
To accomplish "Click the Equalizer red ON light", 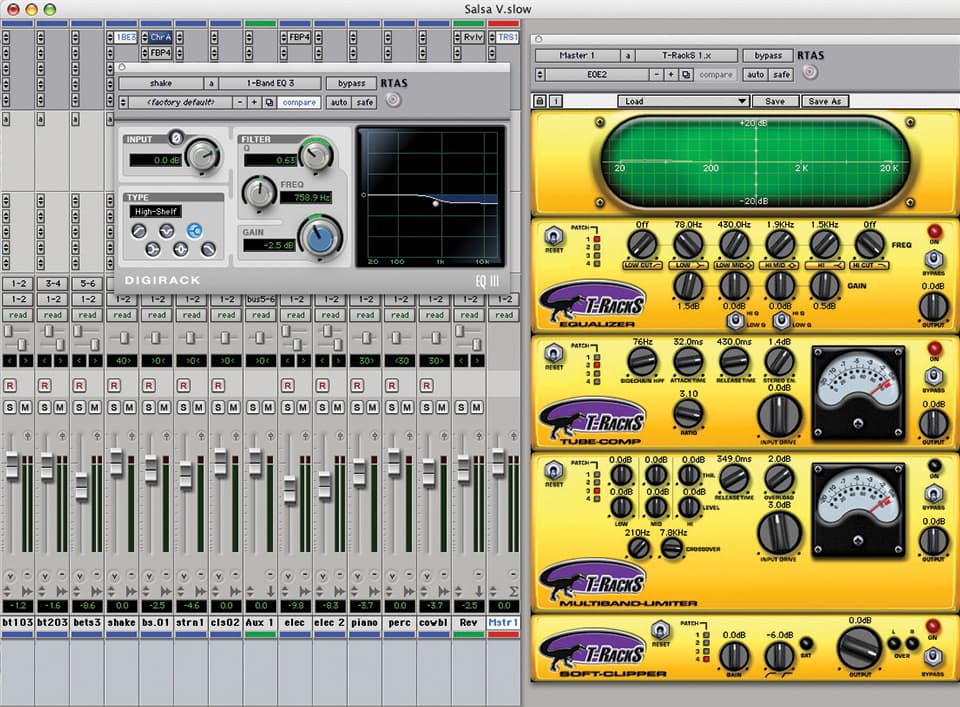I will [934, 231].
